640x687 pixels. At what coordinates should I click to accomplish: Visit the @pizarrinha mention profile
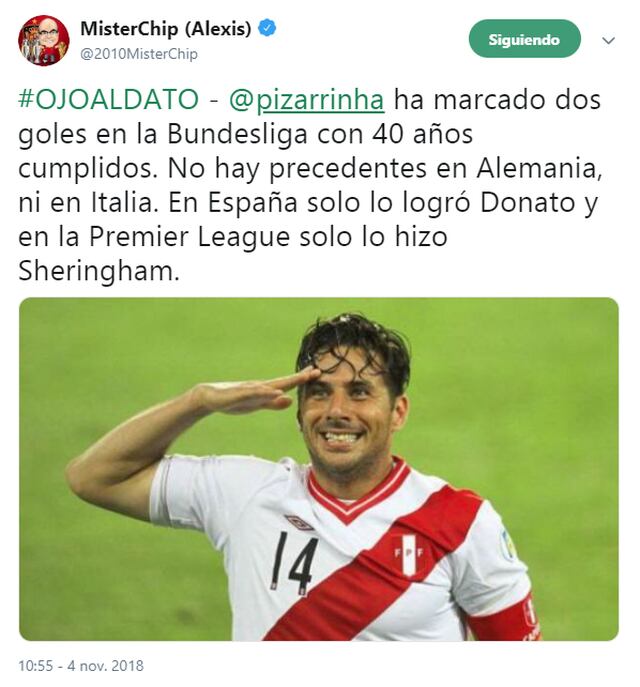pyautogui.click(x=306, y=99)
